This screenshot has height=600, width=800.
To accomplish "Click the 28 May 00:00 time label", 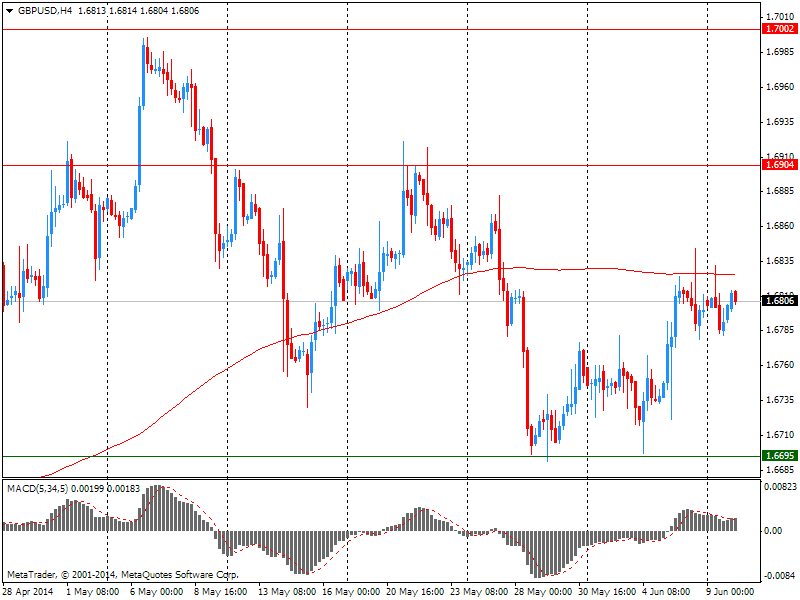I will [x=543, y=592].
